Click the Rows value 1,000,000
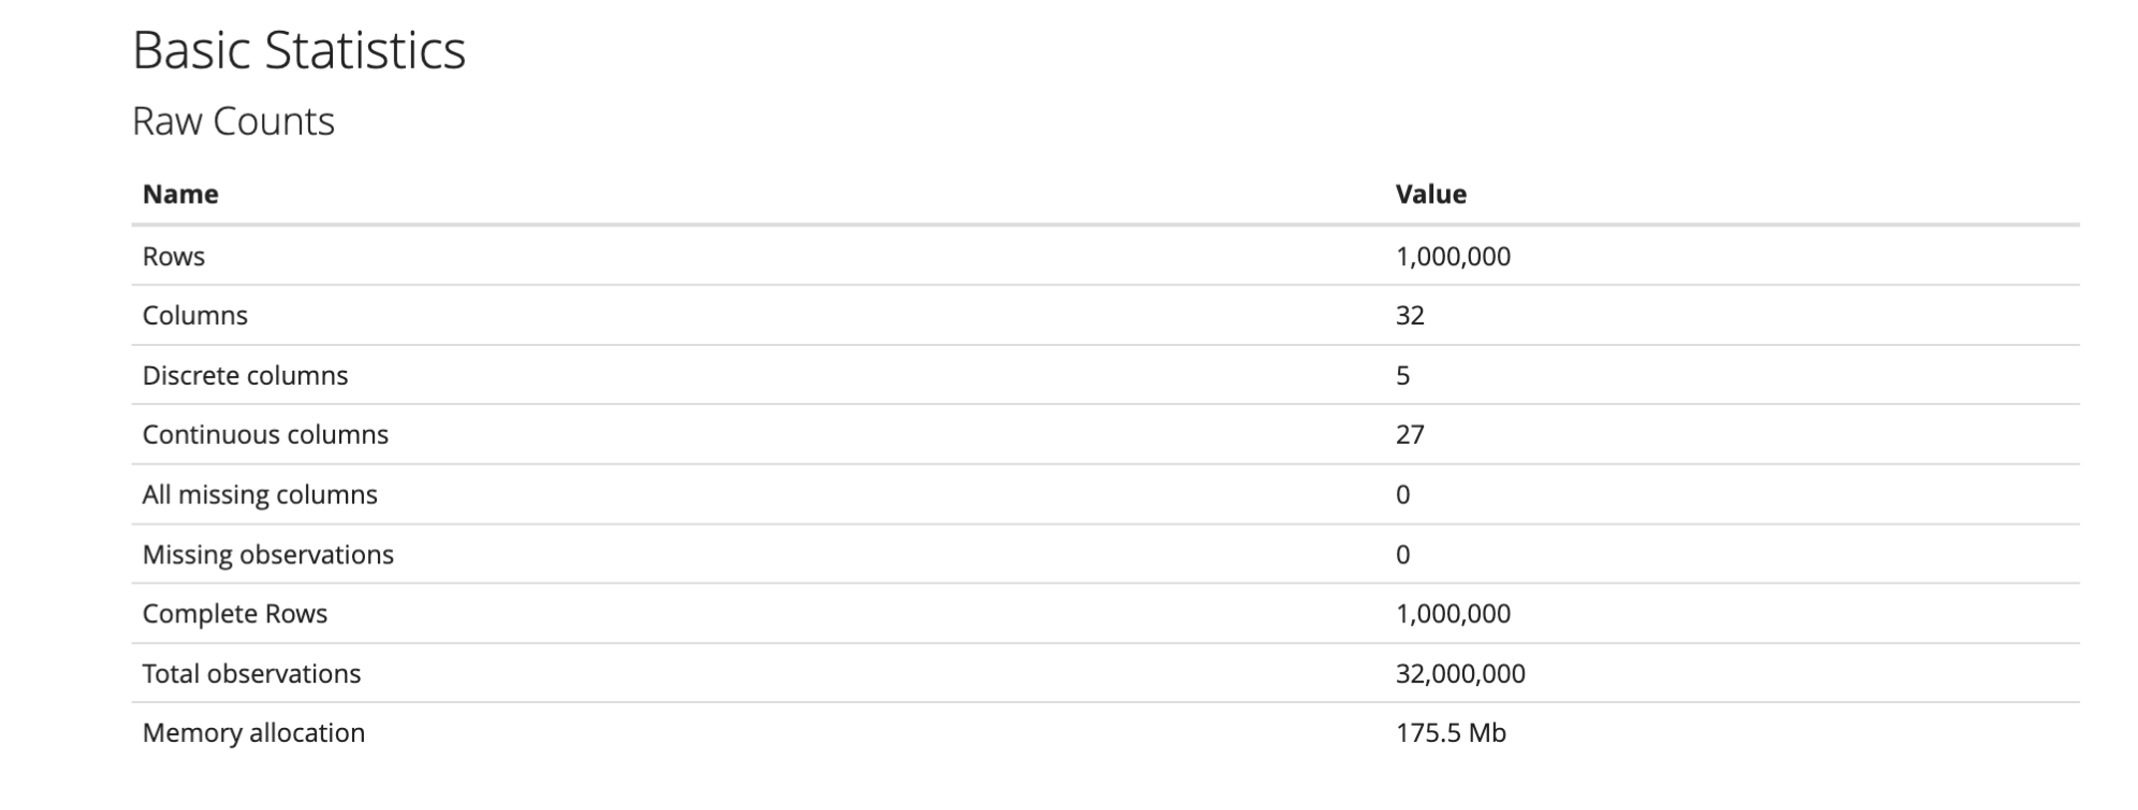The width and height of the screenshot is (2138, 810). 1452,256
